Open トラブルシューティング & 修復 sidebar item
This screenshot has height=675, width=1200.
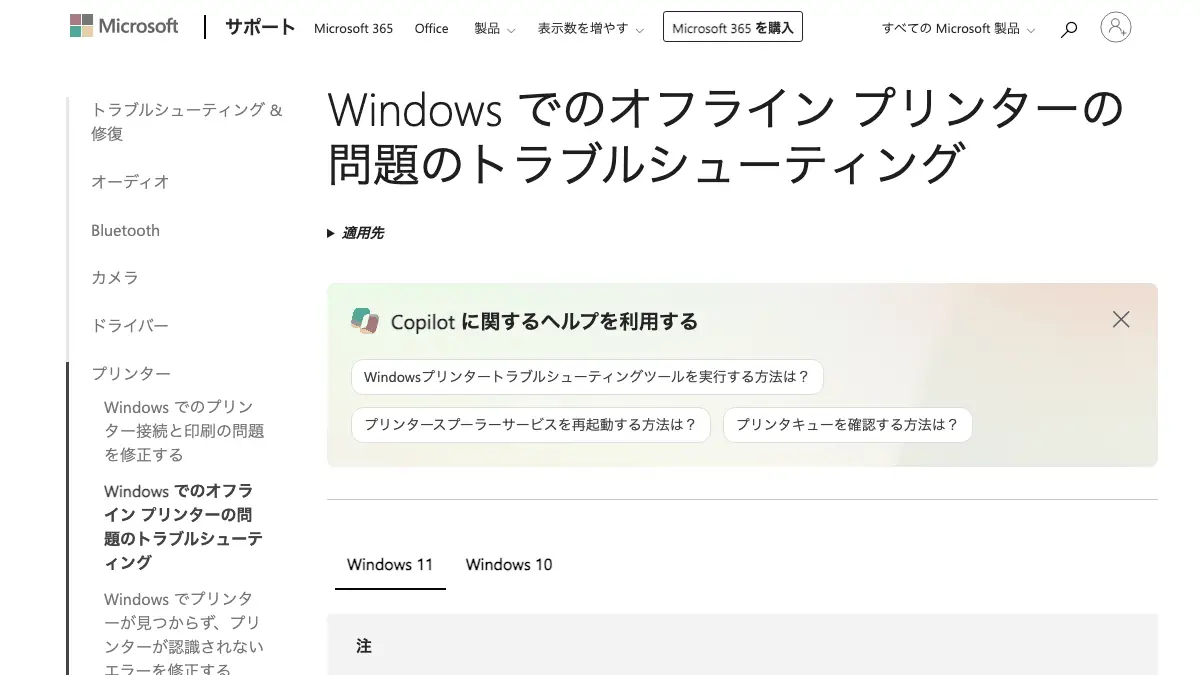[x=187, y=121]
